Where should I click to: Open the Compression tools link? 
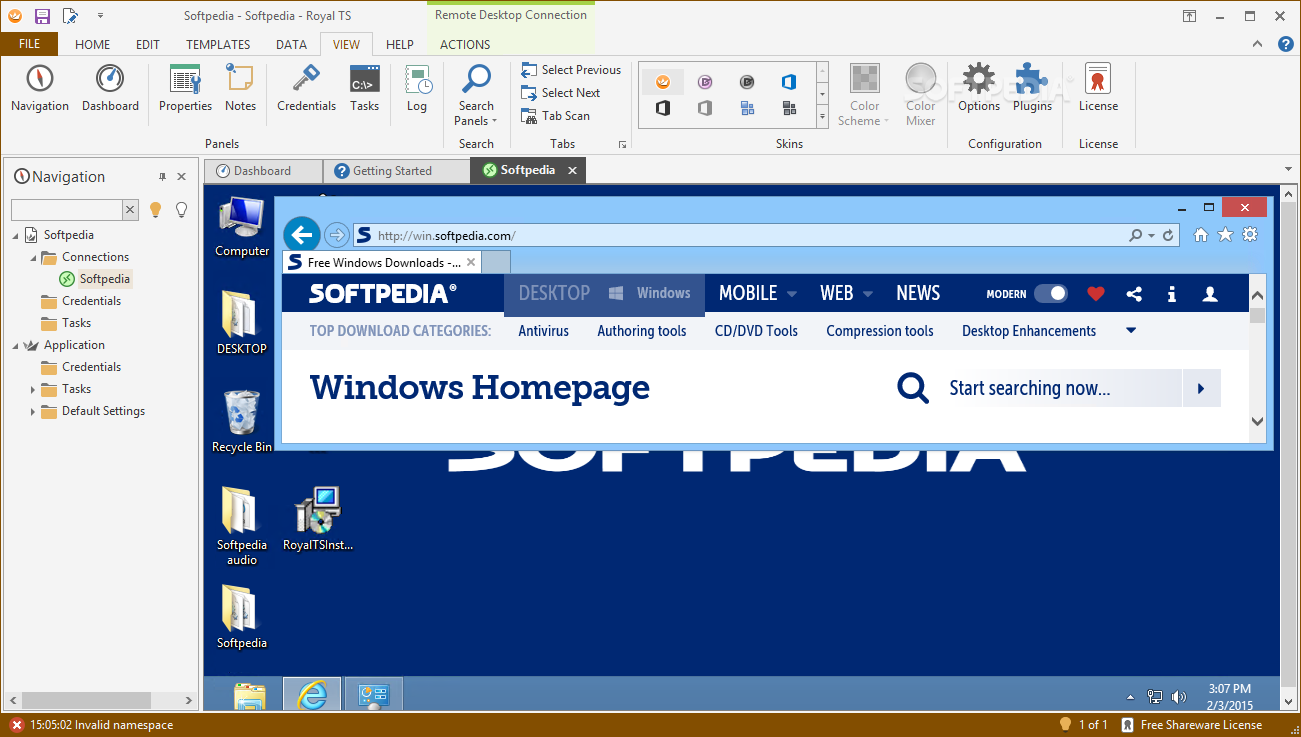tap(880, 331)
